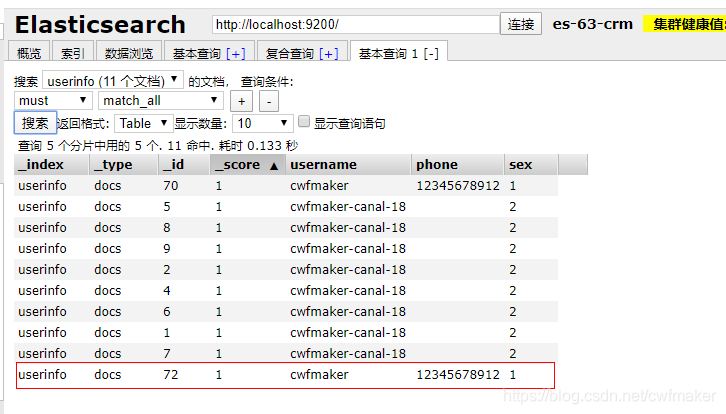This screenshot has height=414, width=726.
Task: Sort by the phone column header
Action: coord(457,164)
